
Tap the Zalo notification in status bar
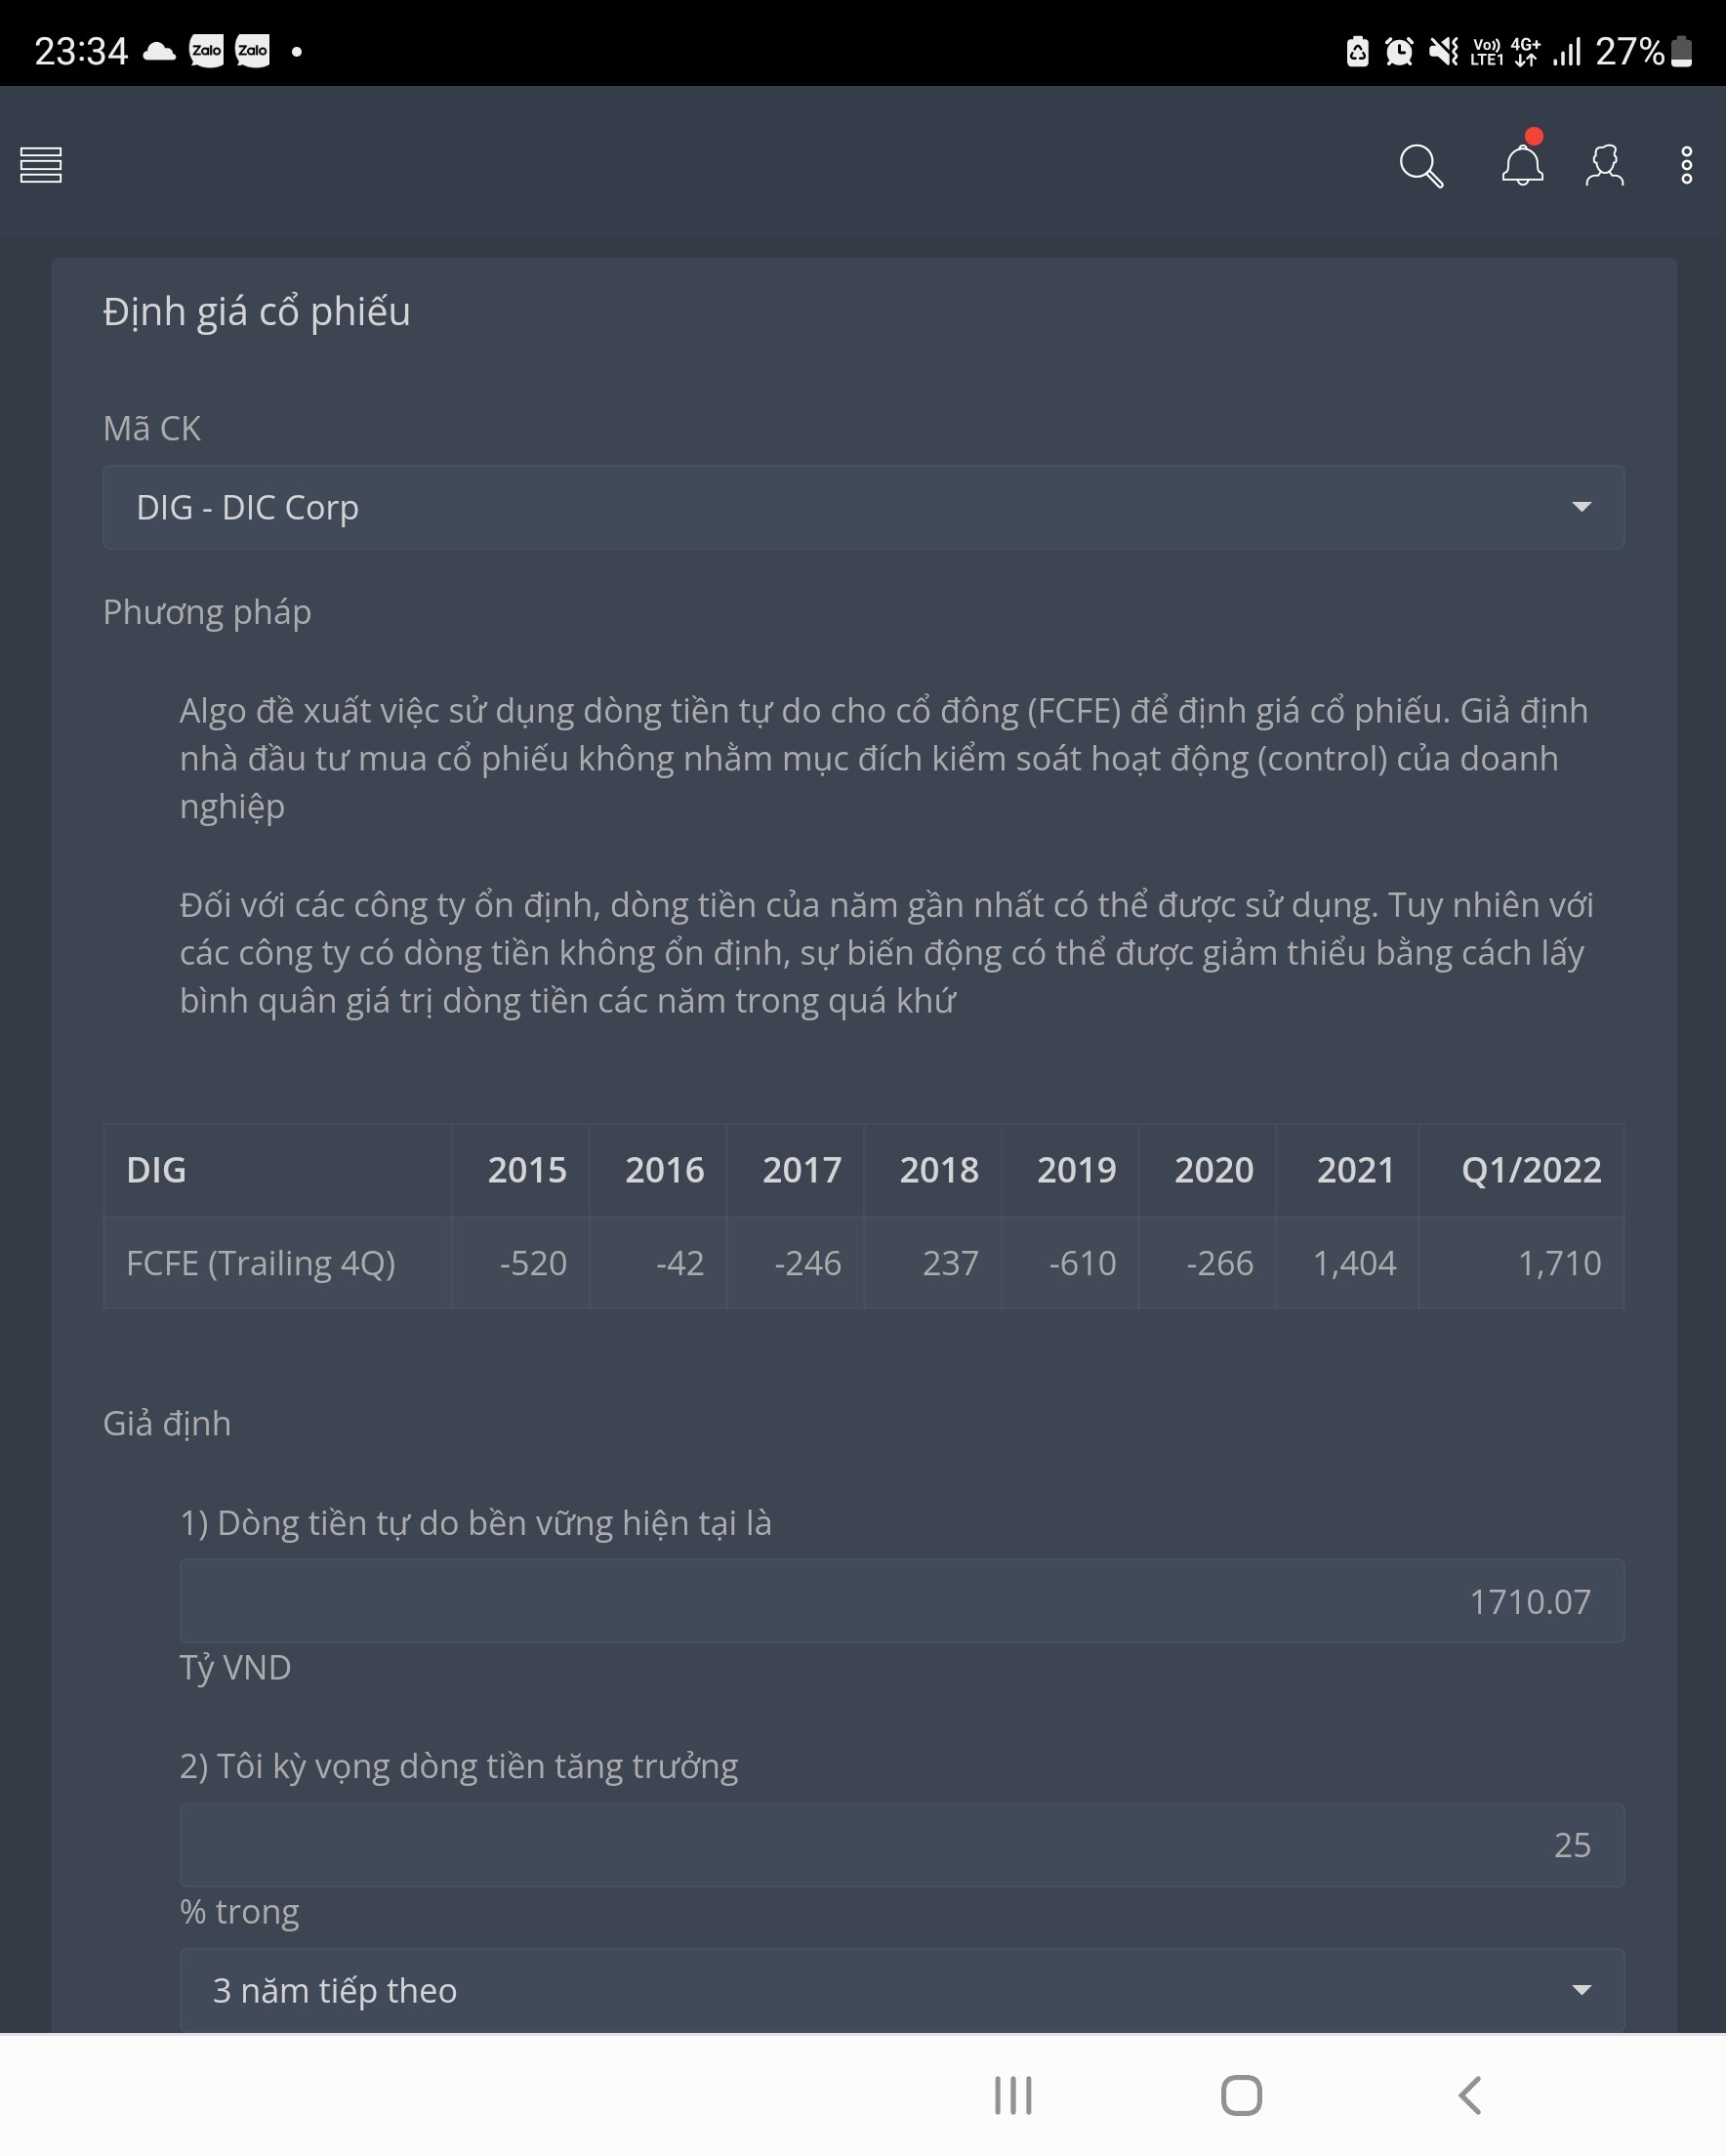point(207,51)
